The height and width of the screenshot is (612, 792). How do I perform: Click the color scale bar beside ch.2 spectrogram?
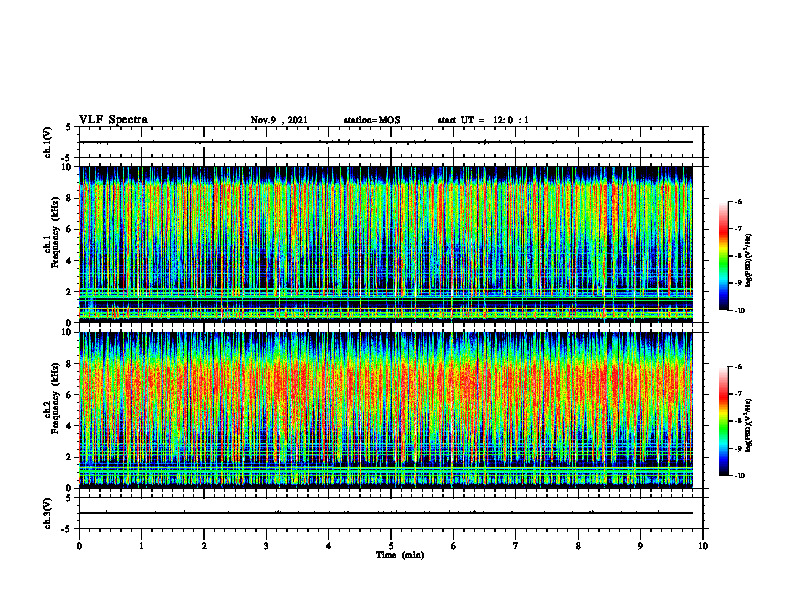723,421
